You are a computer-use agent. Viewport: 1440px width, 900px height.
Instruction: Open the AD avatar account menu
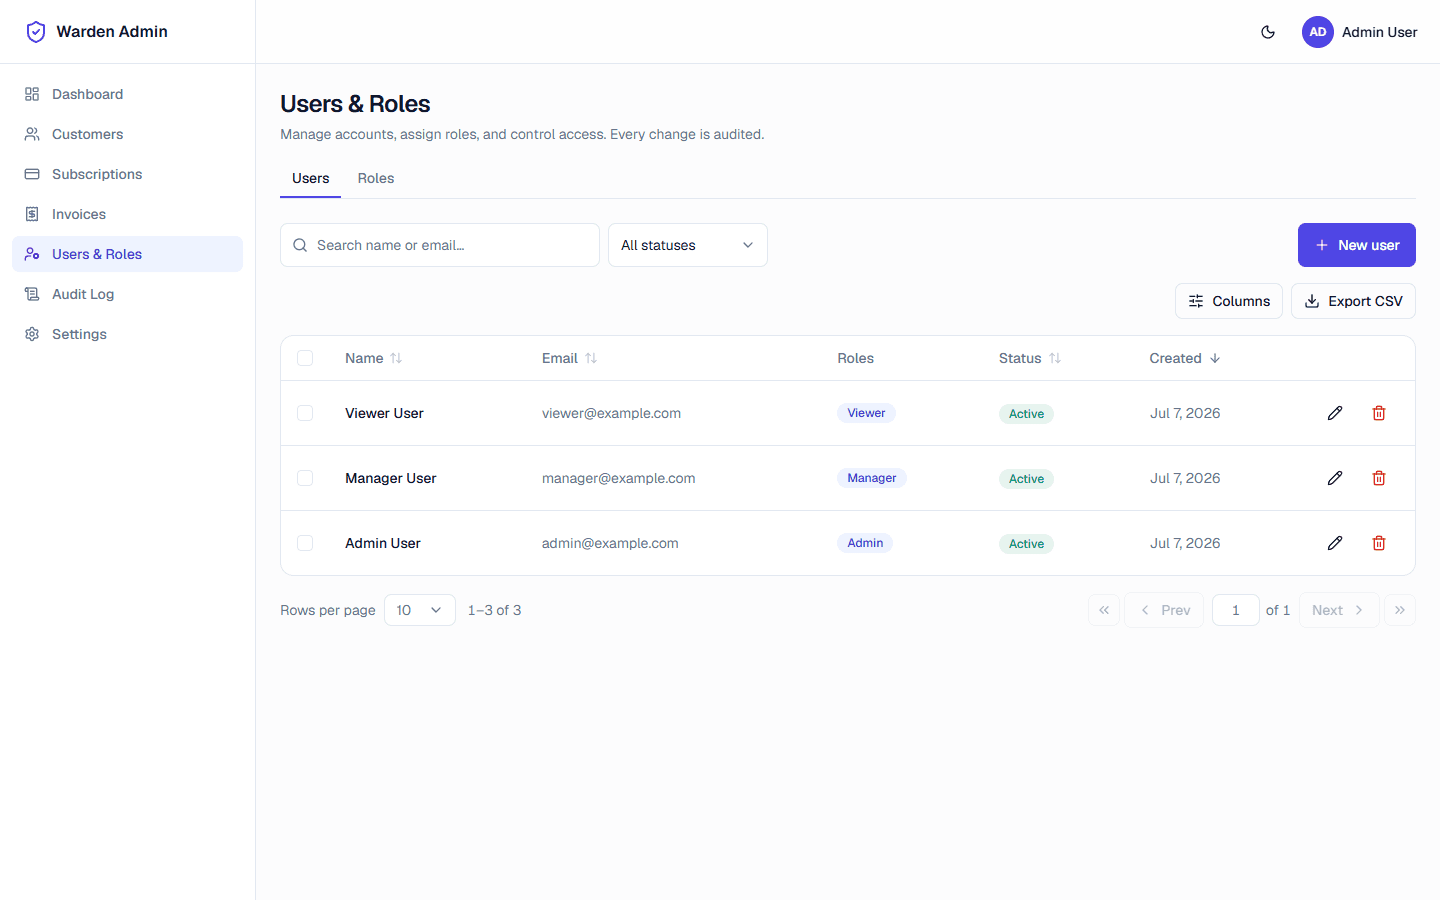pos(1318,32)
